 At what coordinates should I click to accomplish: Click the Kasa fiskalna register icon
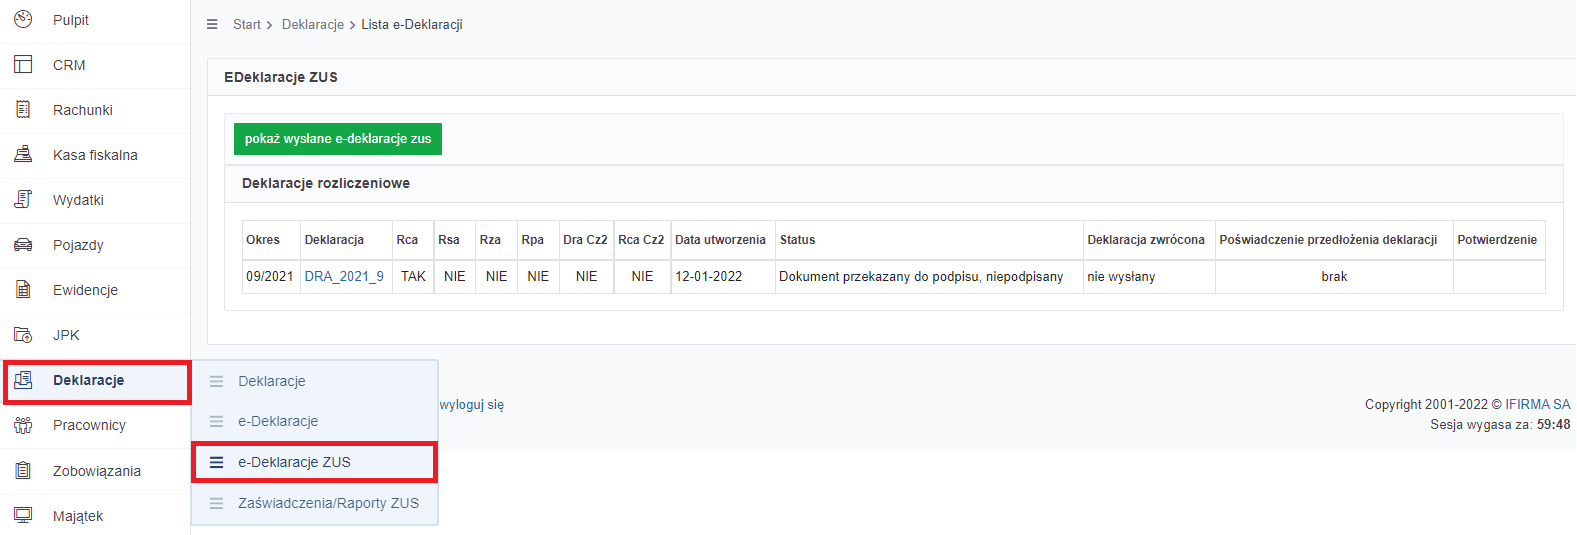click(x=23, y=154)
